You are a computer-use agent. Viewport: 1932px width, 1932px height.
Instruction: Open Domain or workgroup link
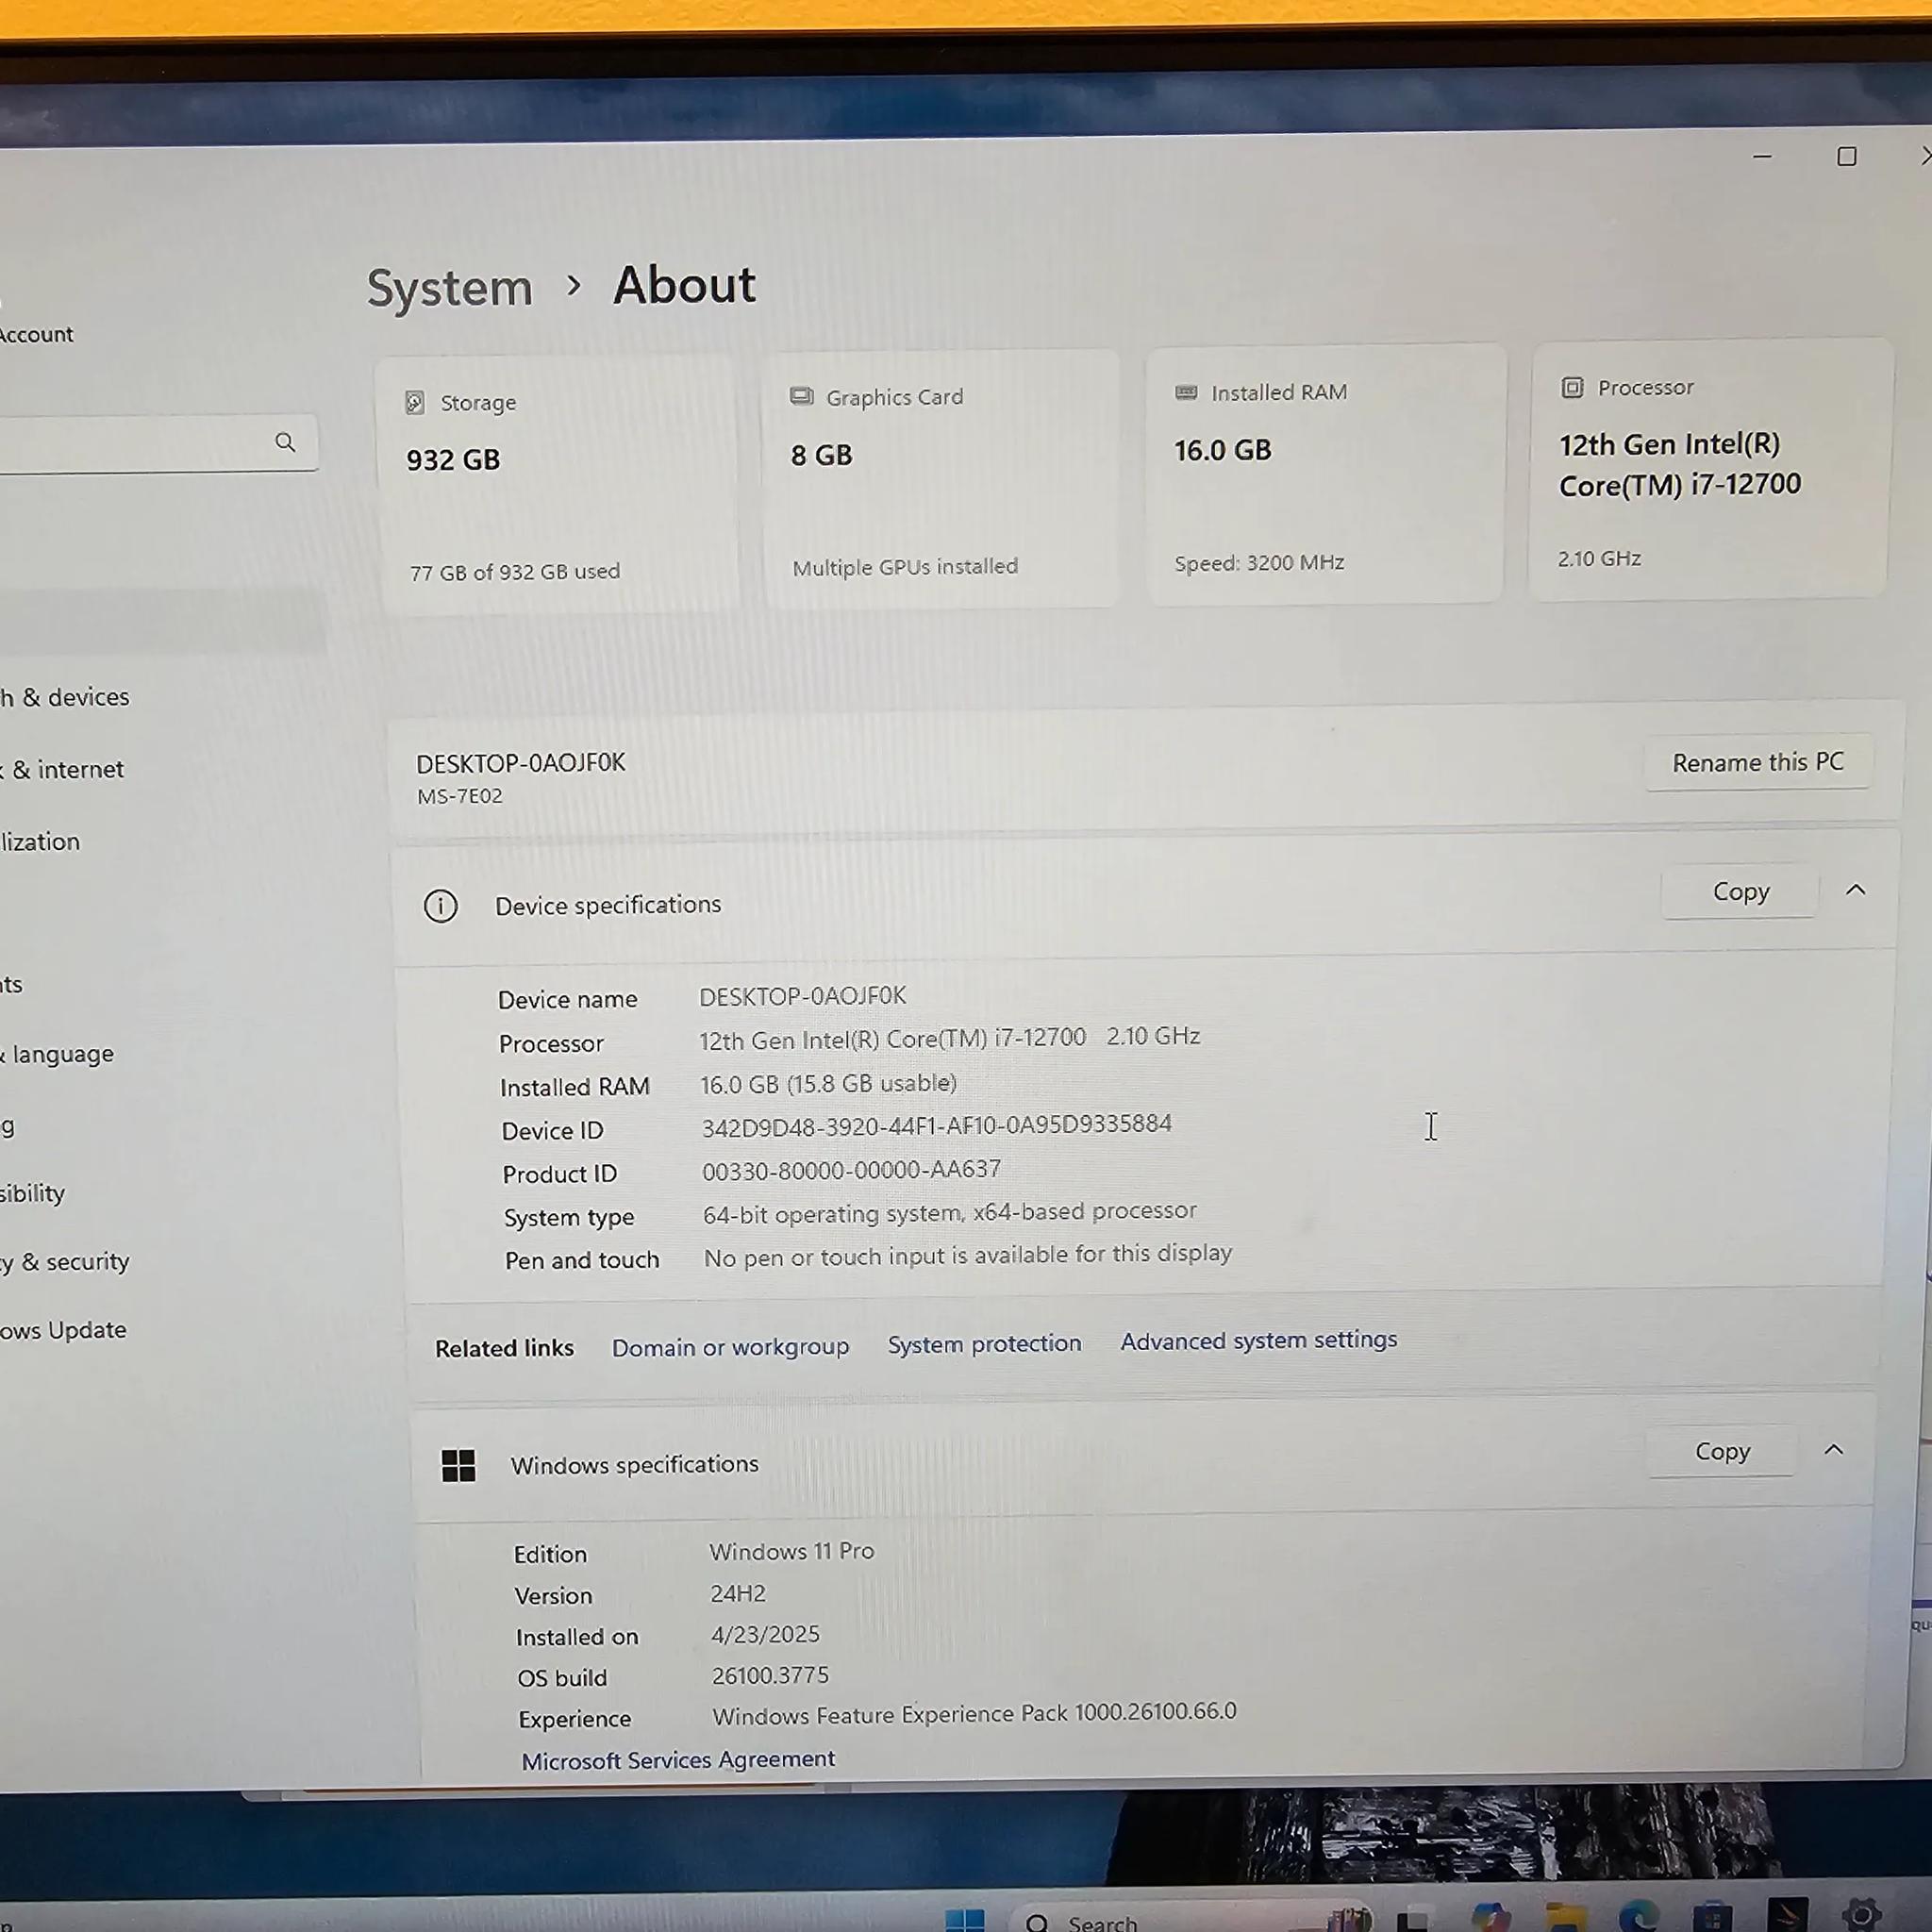tap(730, 1347)
